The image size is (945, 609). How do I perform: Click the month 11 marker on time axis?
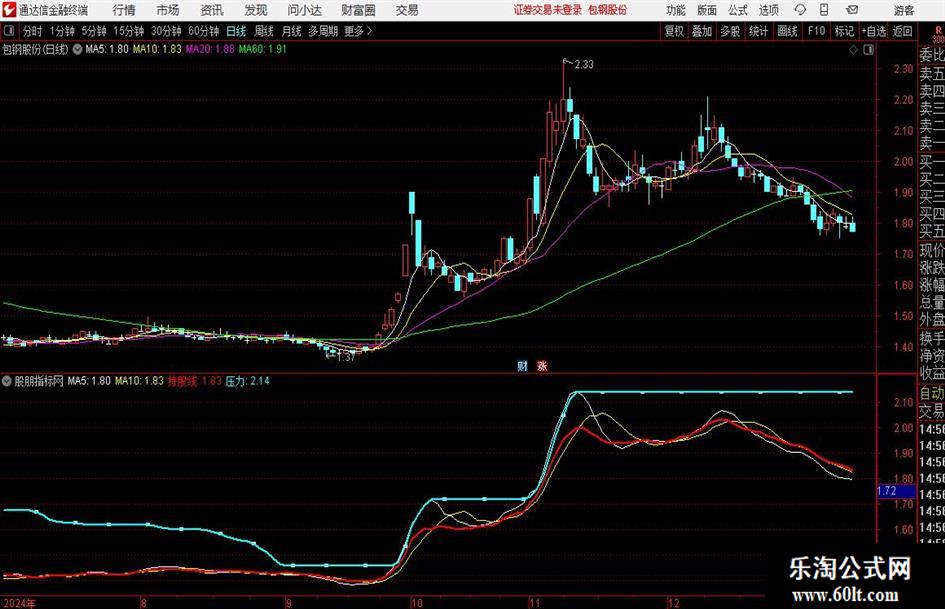(x=535, y=603)
